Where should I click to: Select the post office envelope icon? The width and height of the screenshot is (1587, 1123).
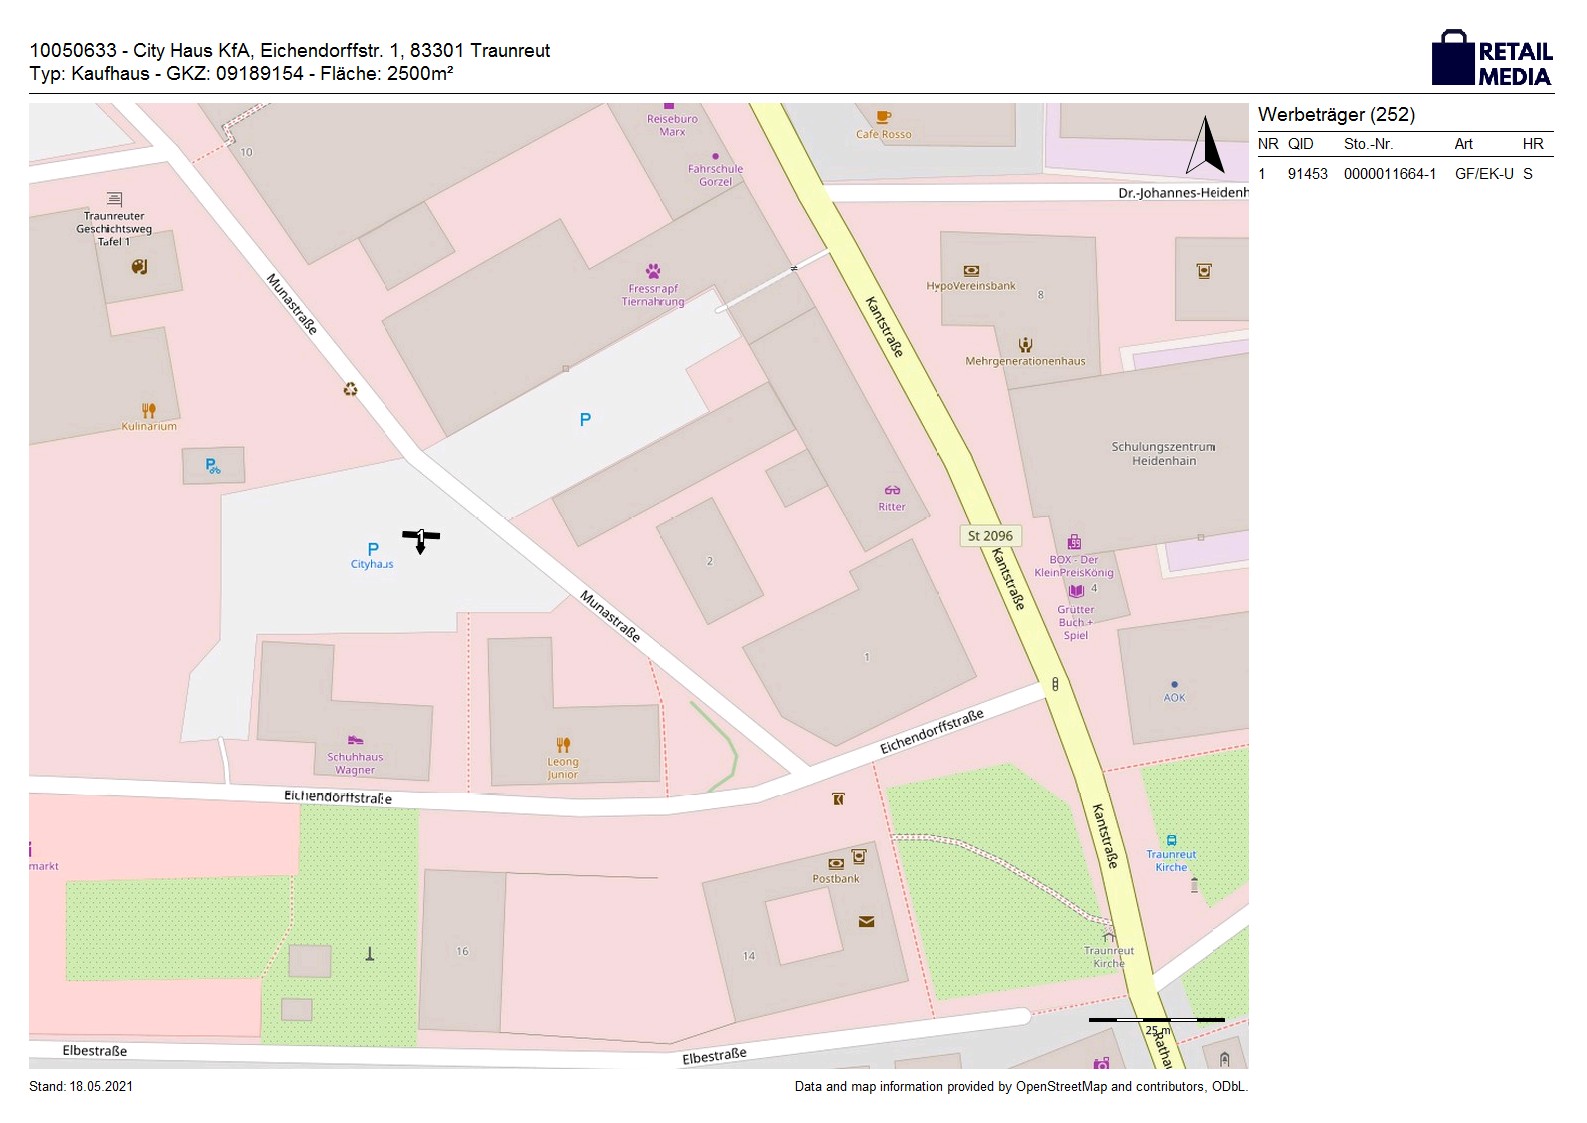click(x=866, y=921)
